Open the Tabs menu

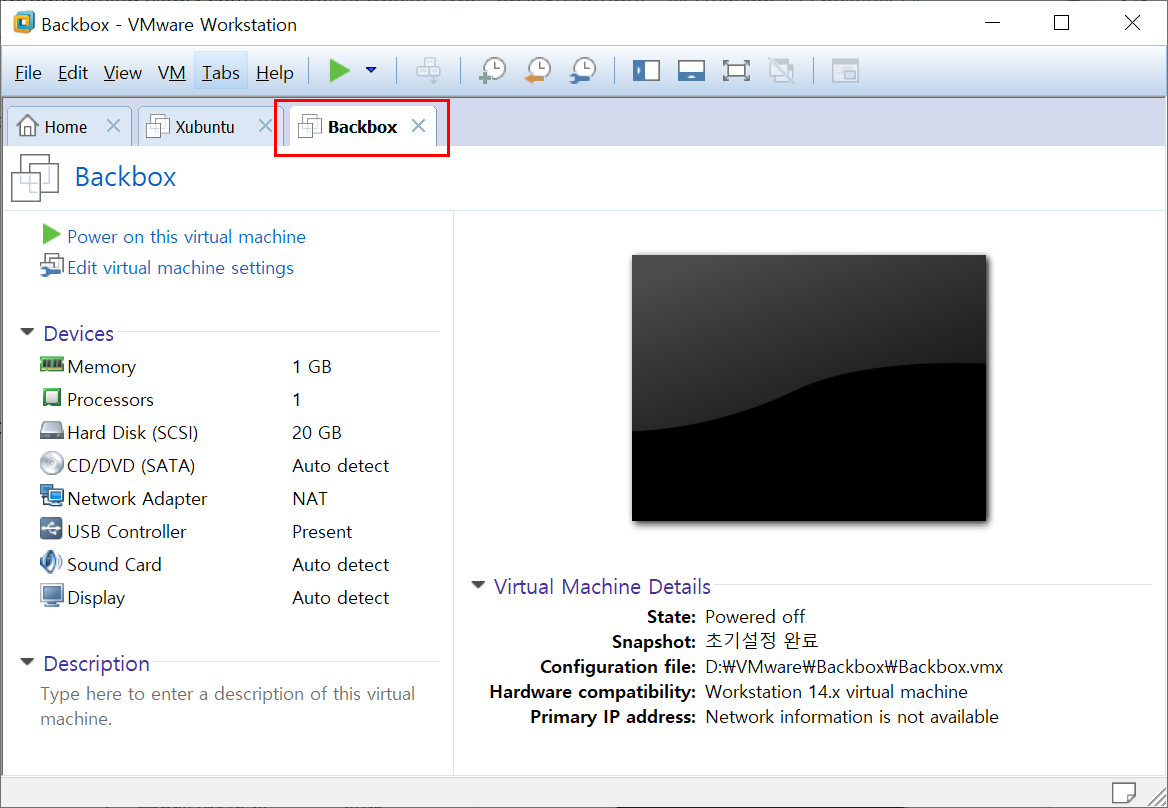tap(220, 72)
